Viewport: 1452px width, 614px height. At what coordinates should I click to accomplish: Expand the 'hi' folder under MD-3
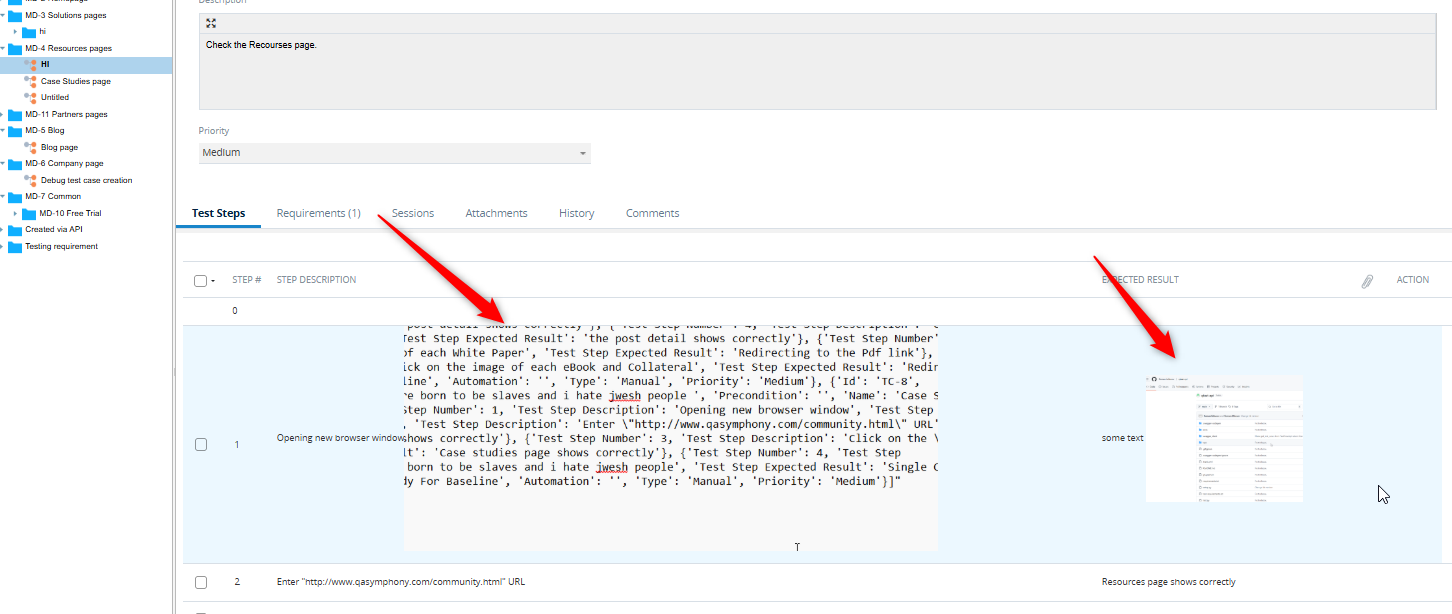click(x=15, y=32)
